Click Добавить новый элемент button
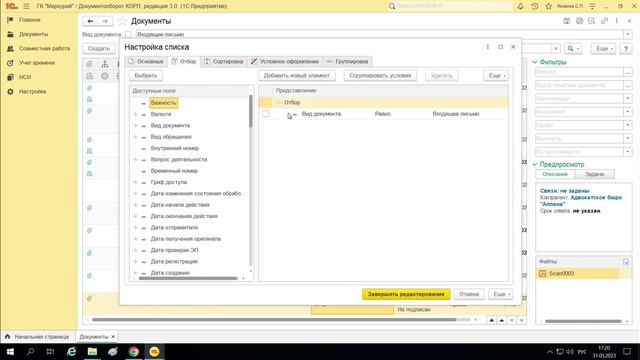The image size is (640, 360). (297, 76)
